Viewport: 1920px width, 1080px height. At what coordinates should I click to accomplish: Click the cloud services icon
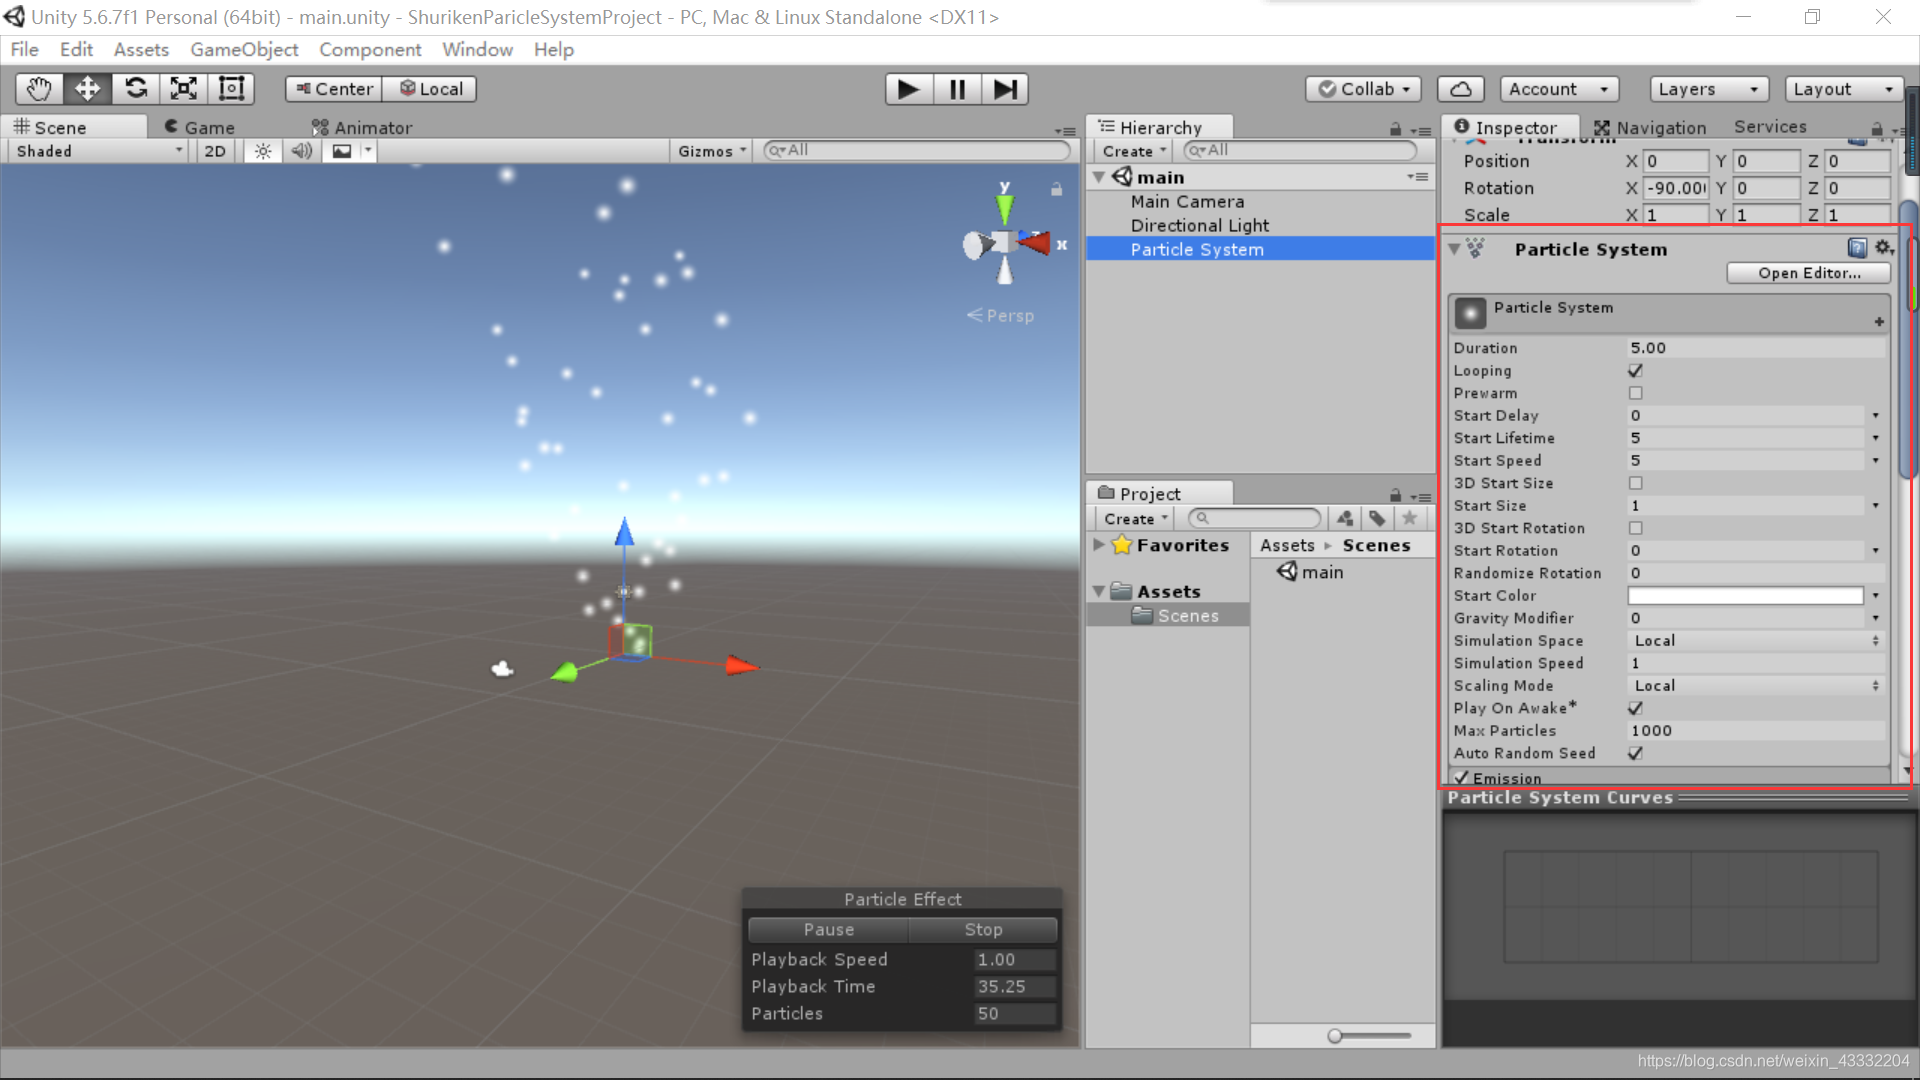(x=1460, y=89)
